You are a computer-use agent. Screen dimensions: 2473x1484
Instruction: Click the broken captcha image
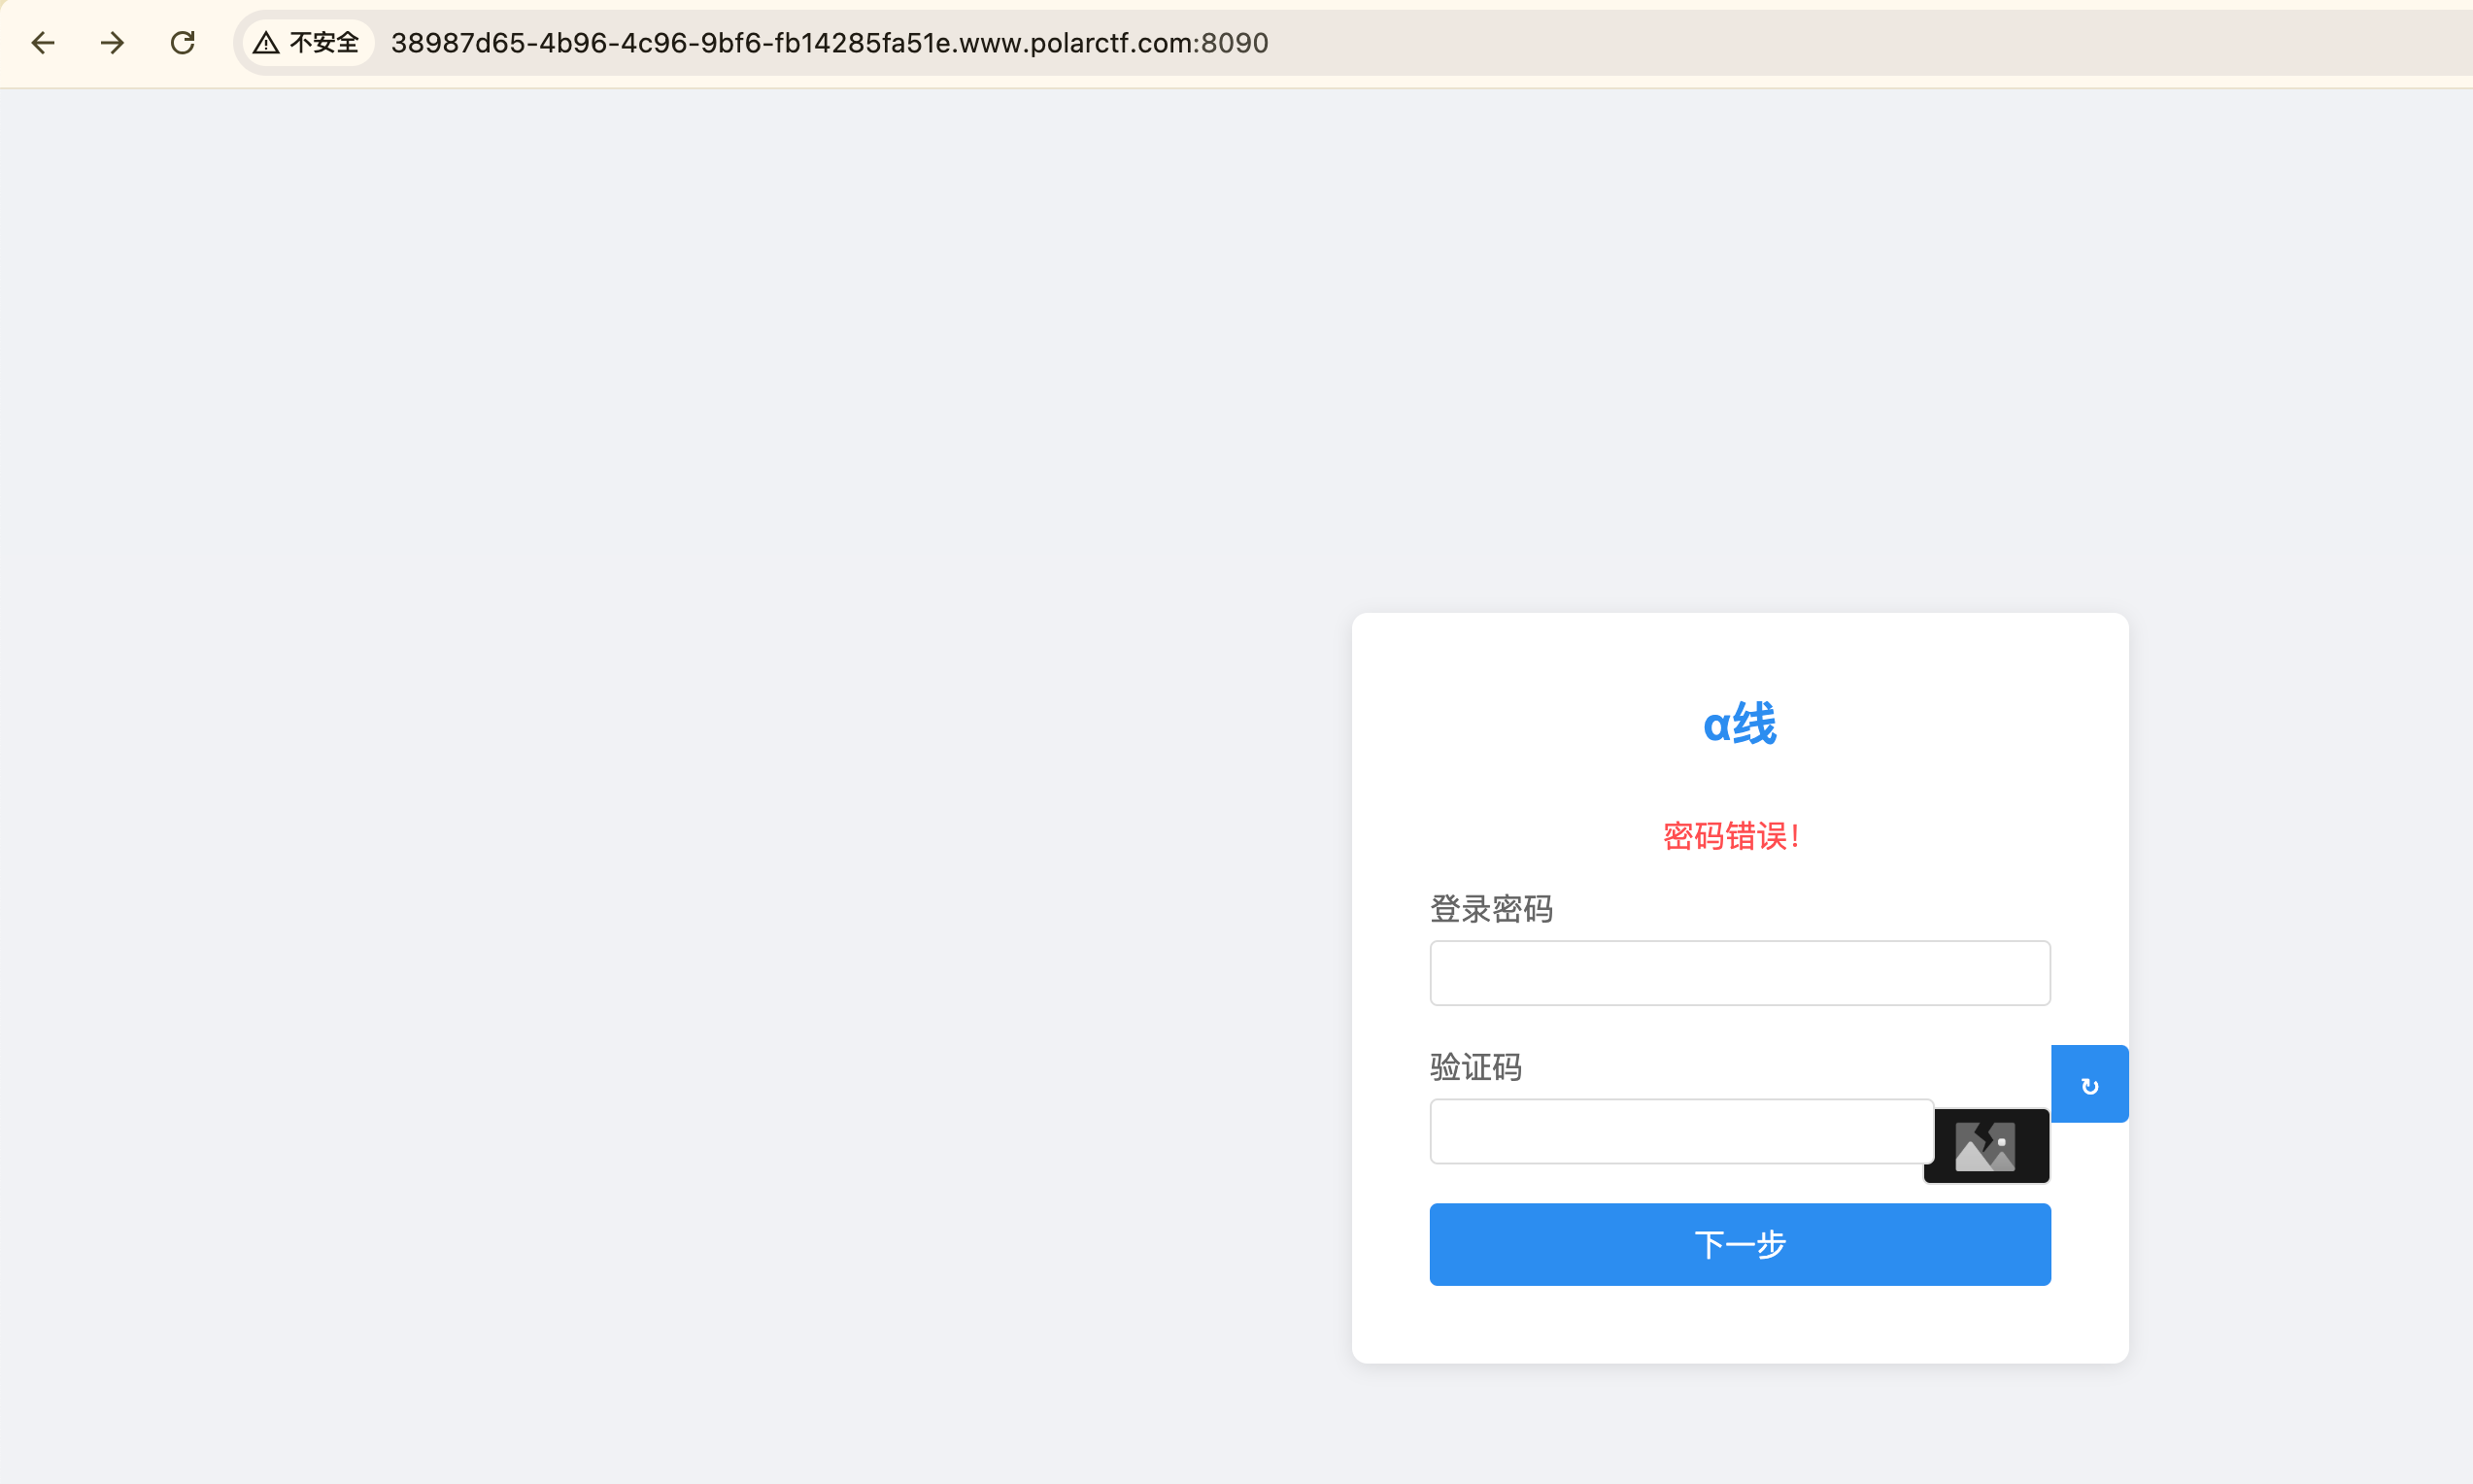tap(1986, 1146)
